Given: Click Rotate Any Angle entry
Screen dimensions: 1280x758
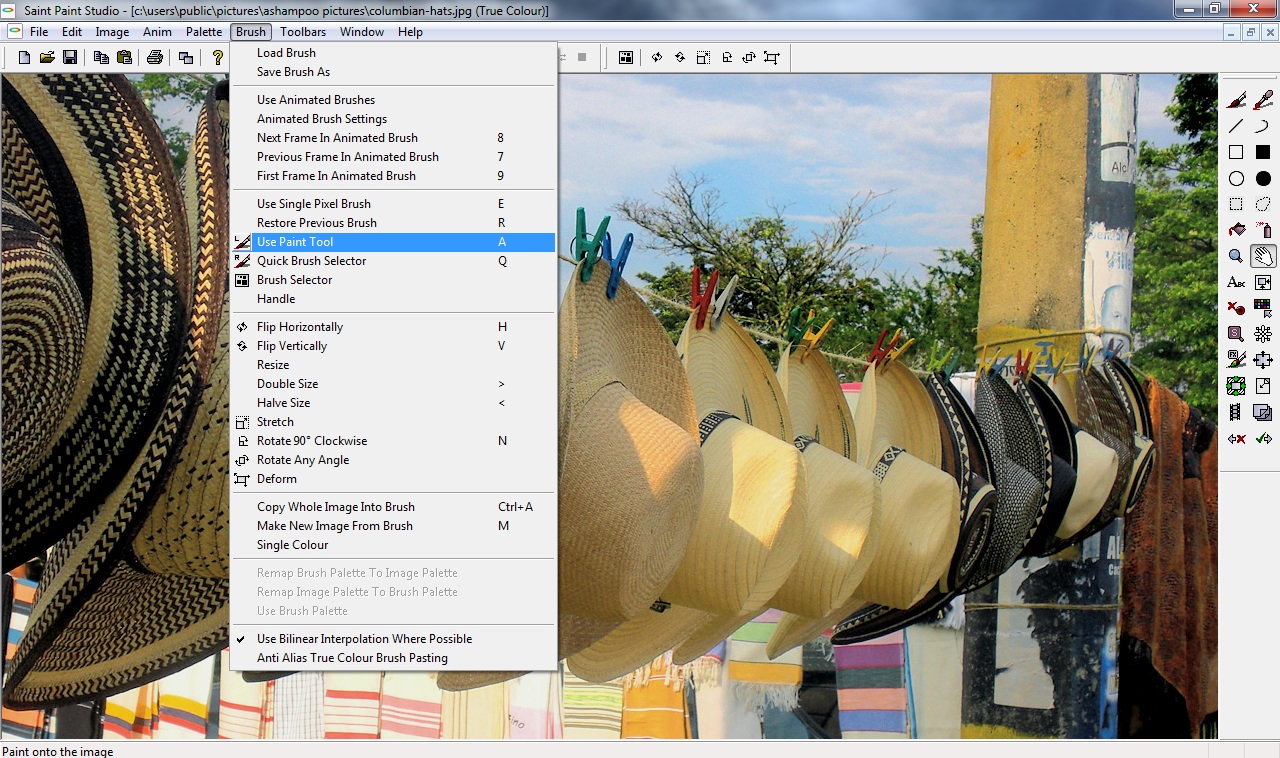Looking at the screenshot, I should pyautogui.click(x=303, y=460).
